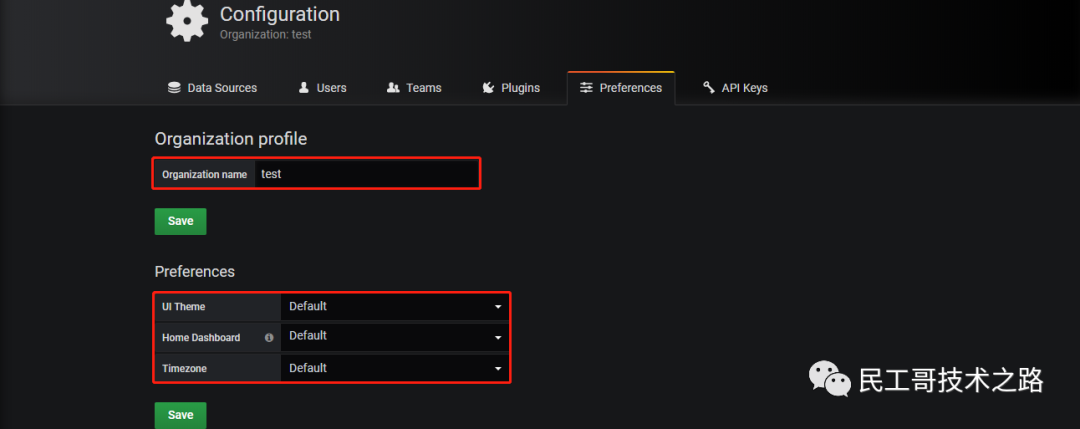Click the Home Dashboard dropdown arrow

click(498, 338)
